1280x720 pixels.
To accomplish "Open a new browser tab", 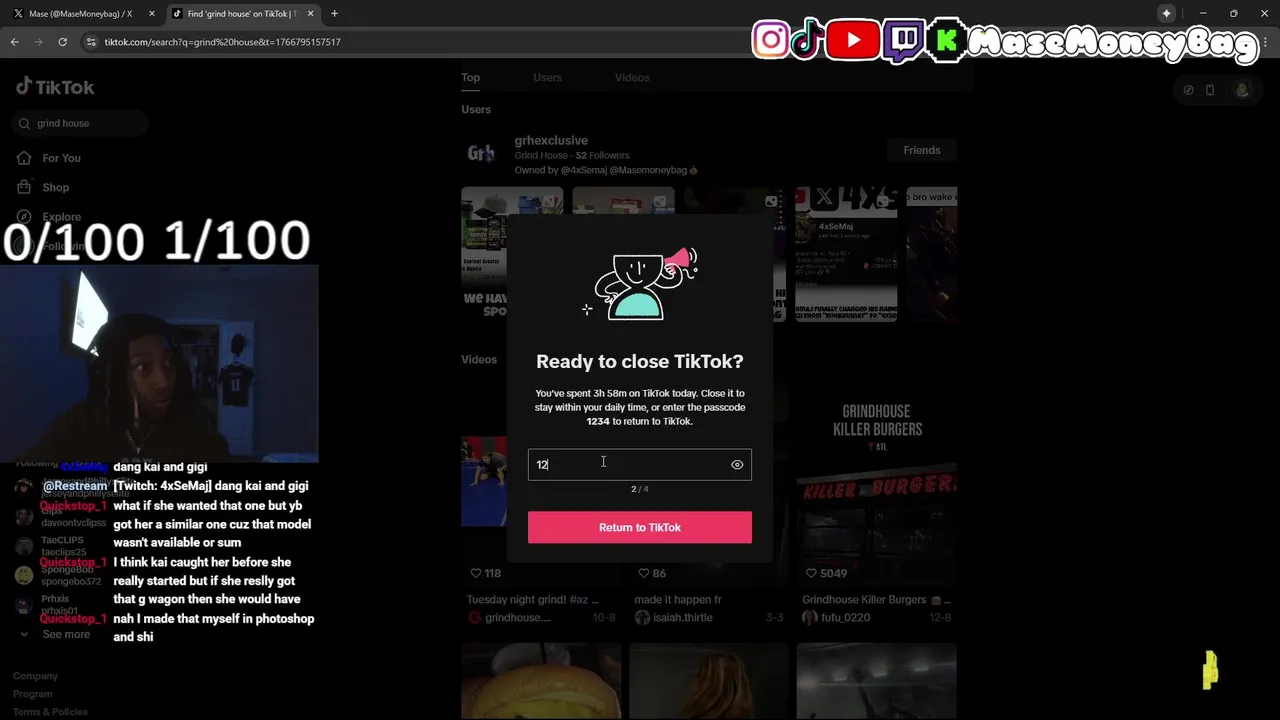I will 334,14.
